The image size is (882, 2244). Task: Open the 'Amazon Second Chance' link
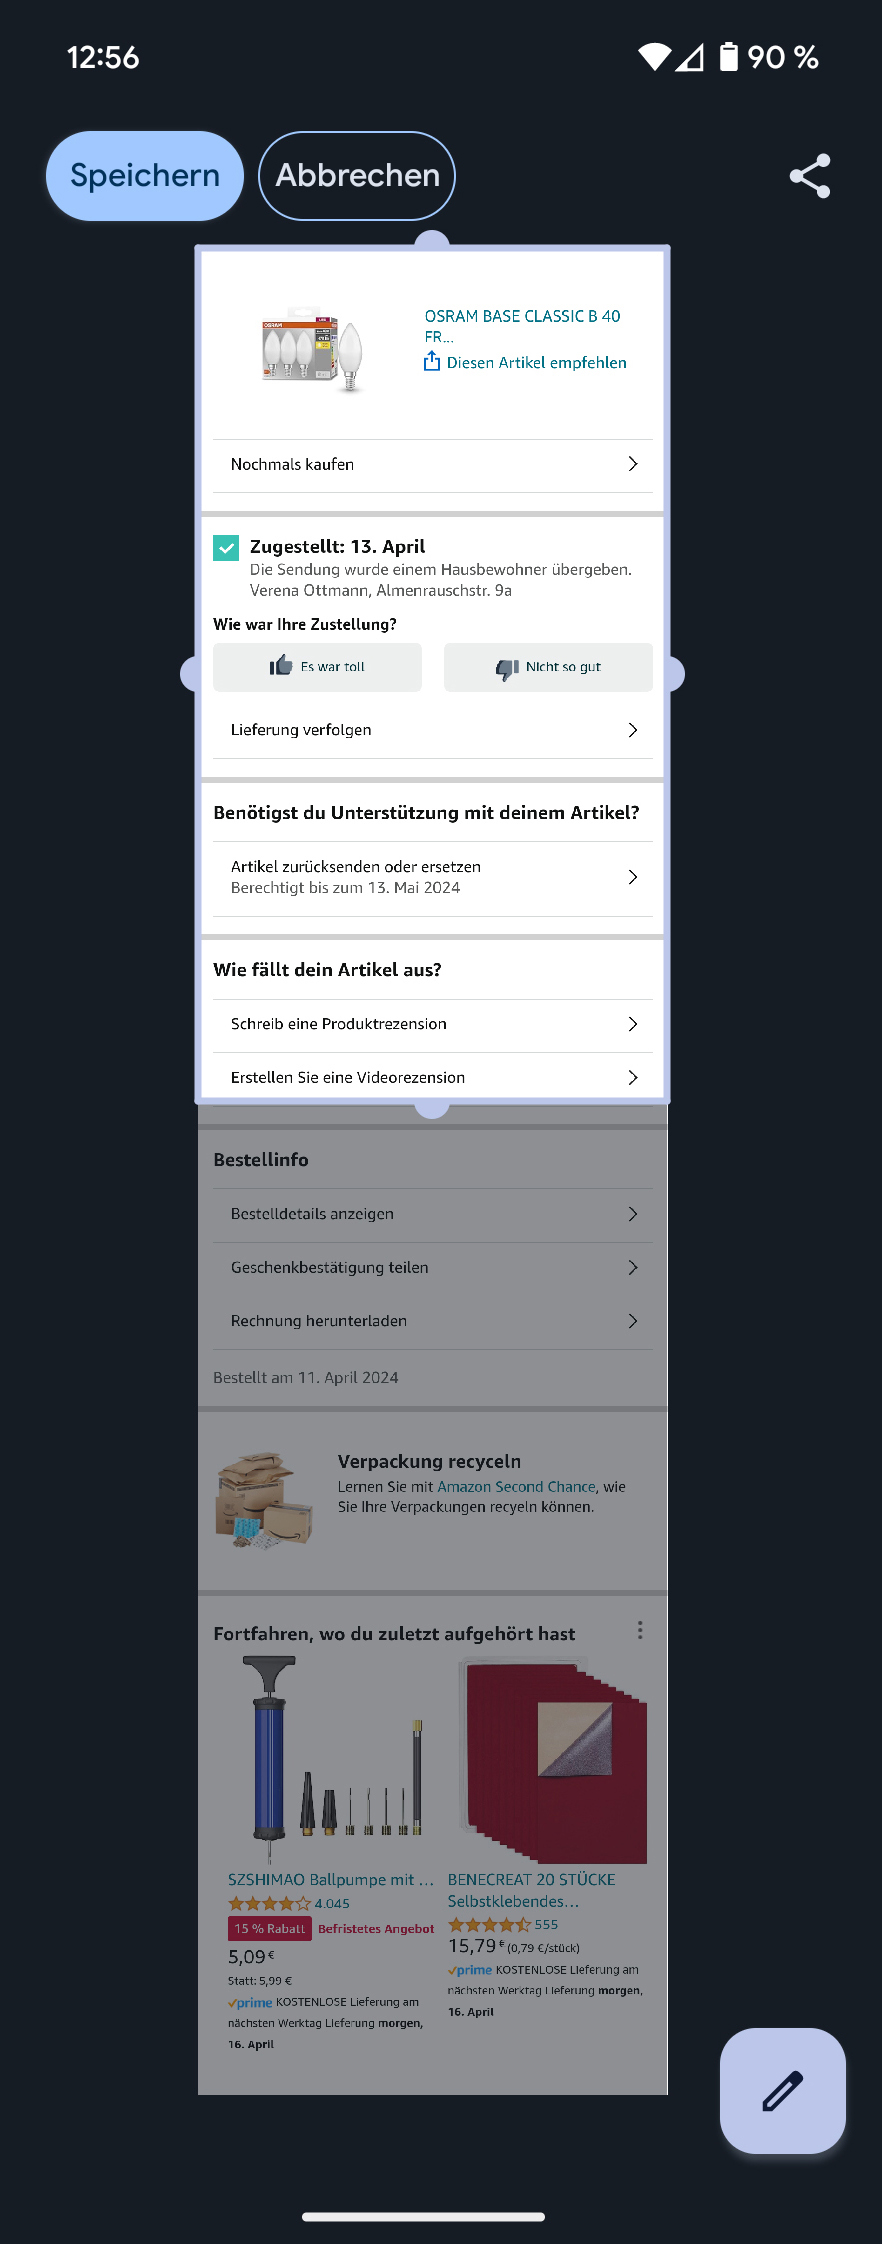[x=516, y=1487]
